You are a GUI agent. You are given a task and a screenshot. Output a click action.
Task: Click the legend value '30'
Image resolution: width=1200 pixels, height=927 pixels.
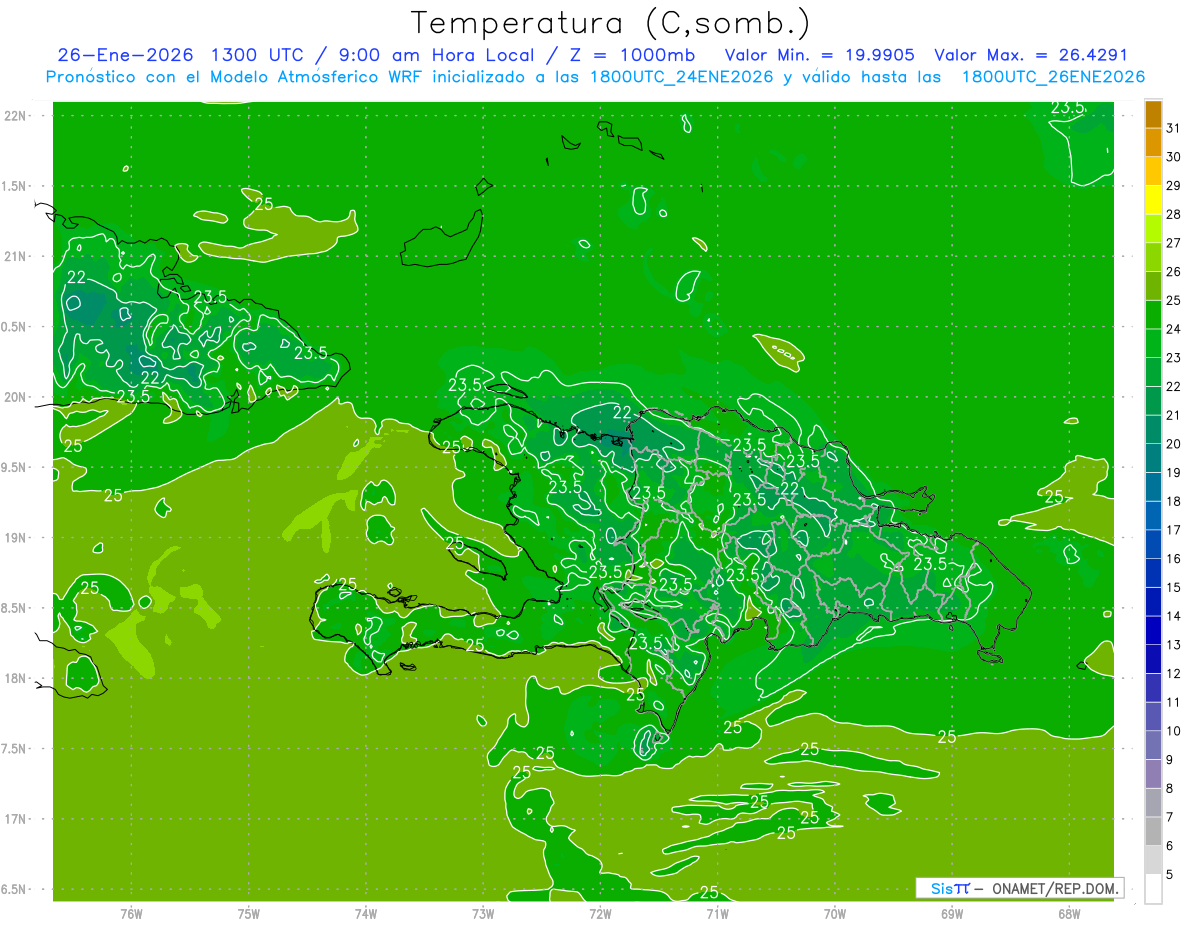[1174, 157]
